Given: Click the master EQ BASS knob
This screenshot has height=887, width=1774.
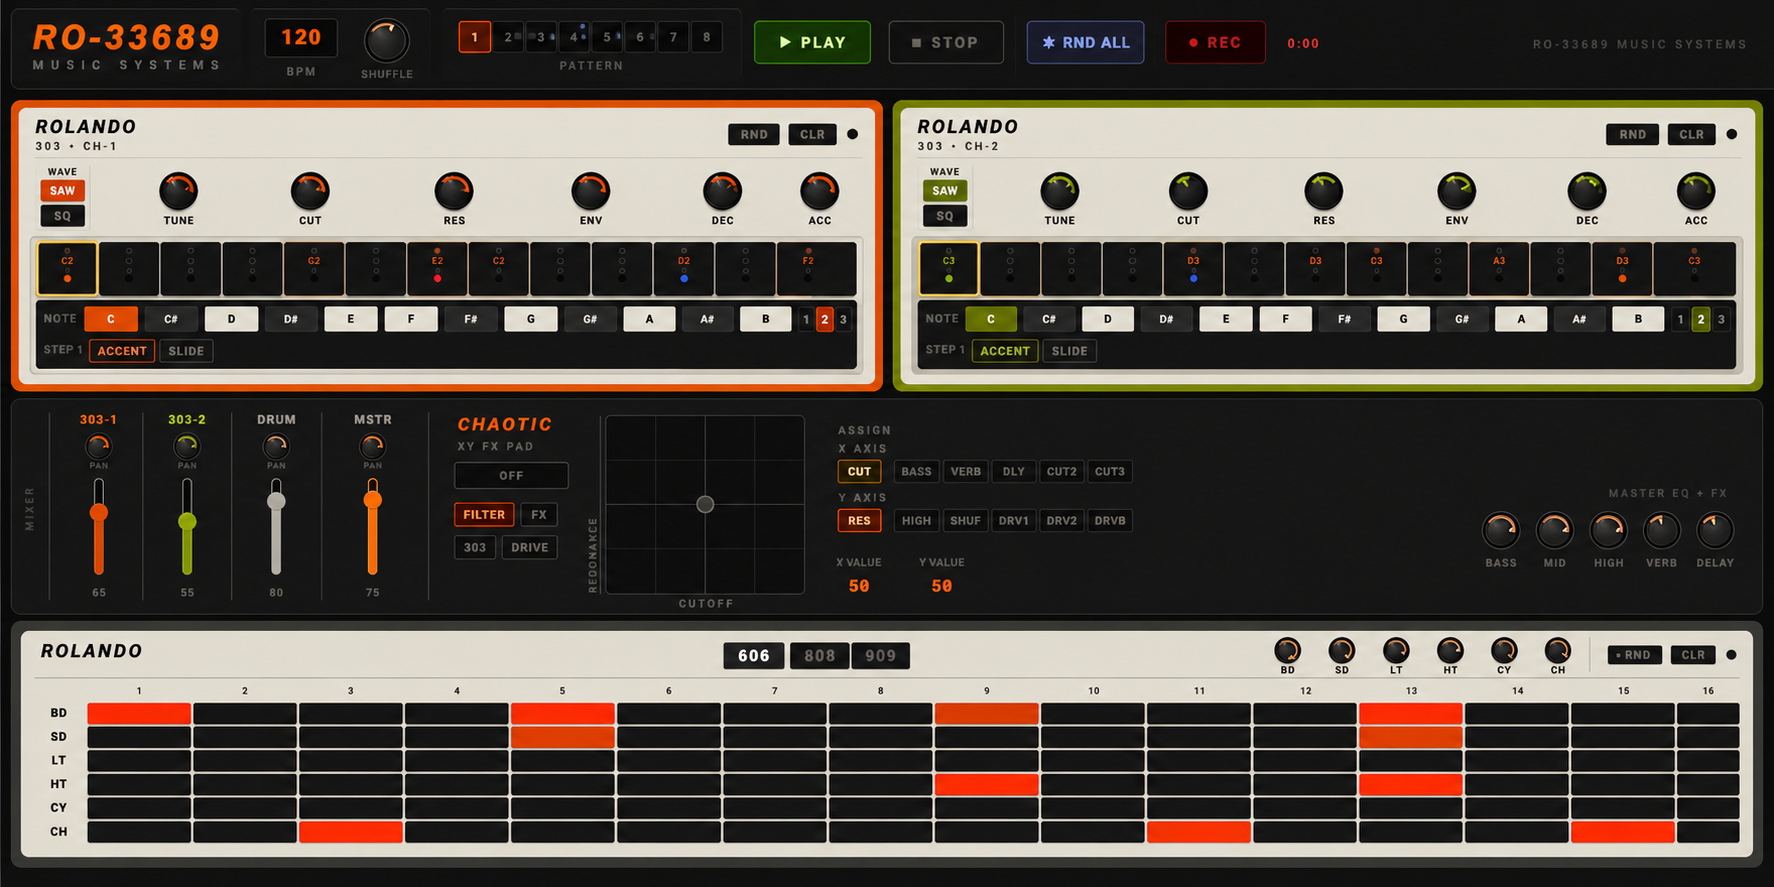Looking at the screenshot, I should [x=1501, y=530].
